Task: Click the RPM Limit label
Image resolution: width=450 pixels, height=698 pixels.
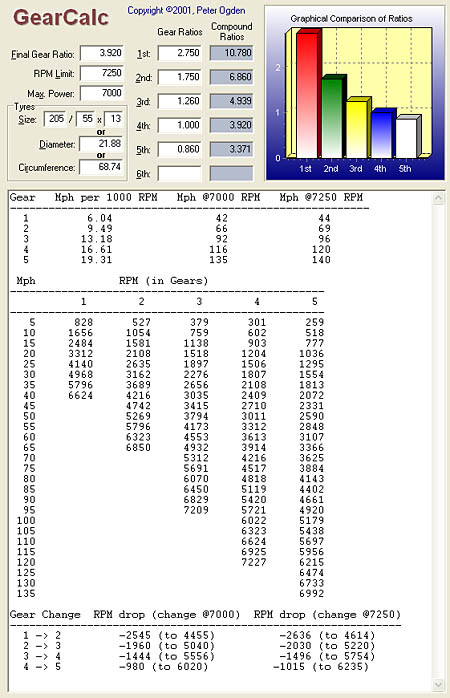Action: click(54, 74)
